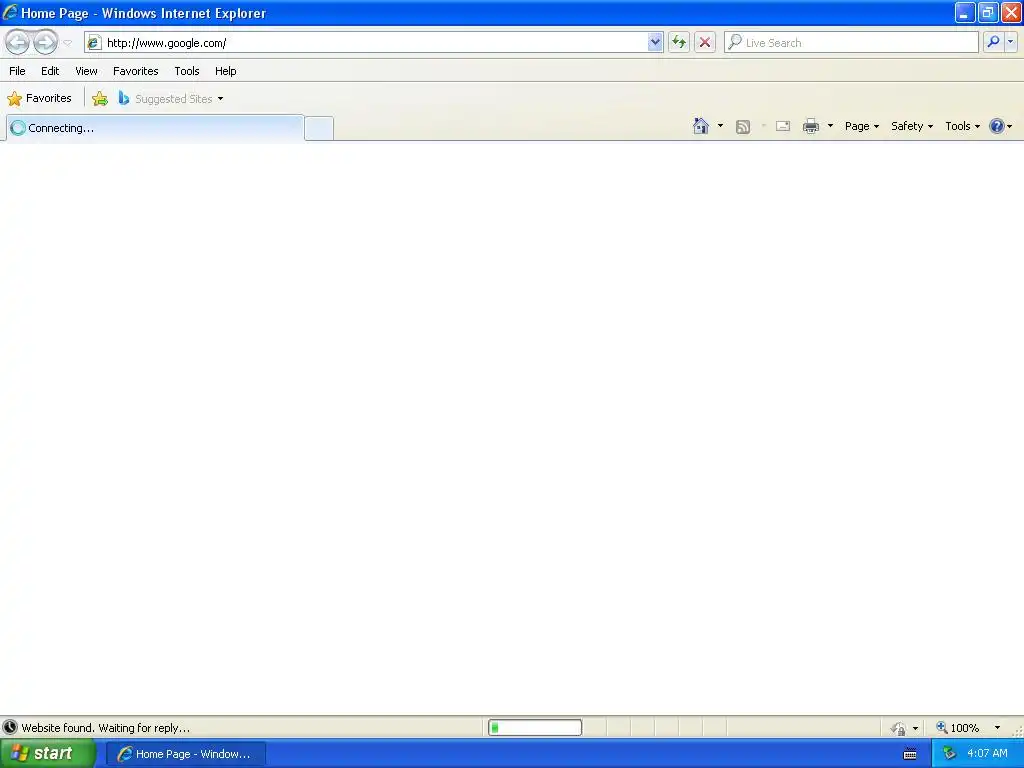
Task: Refresh the page with green arrows icon
Action: tap(679, 42)
